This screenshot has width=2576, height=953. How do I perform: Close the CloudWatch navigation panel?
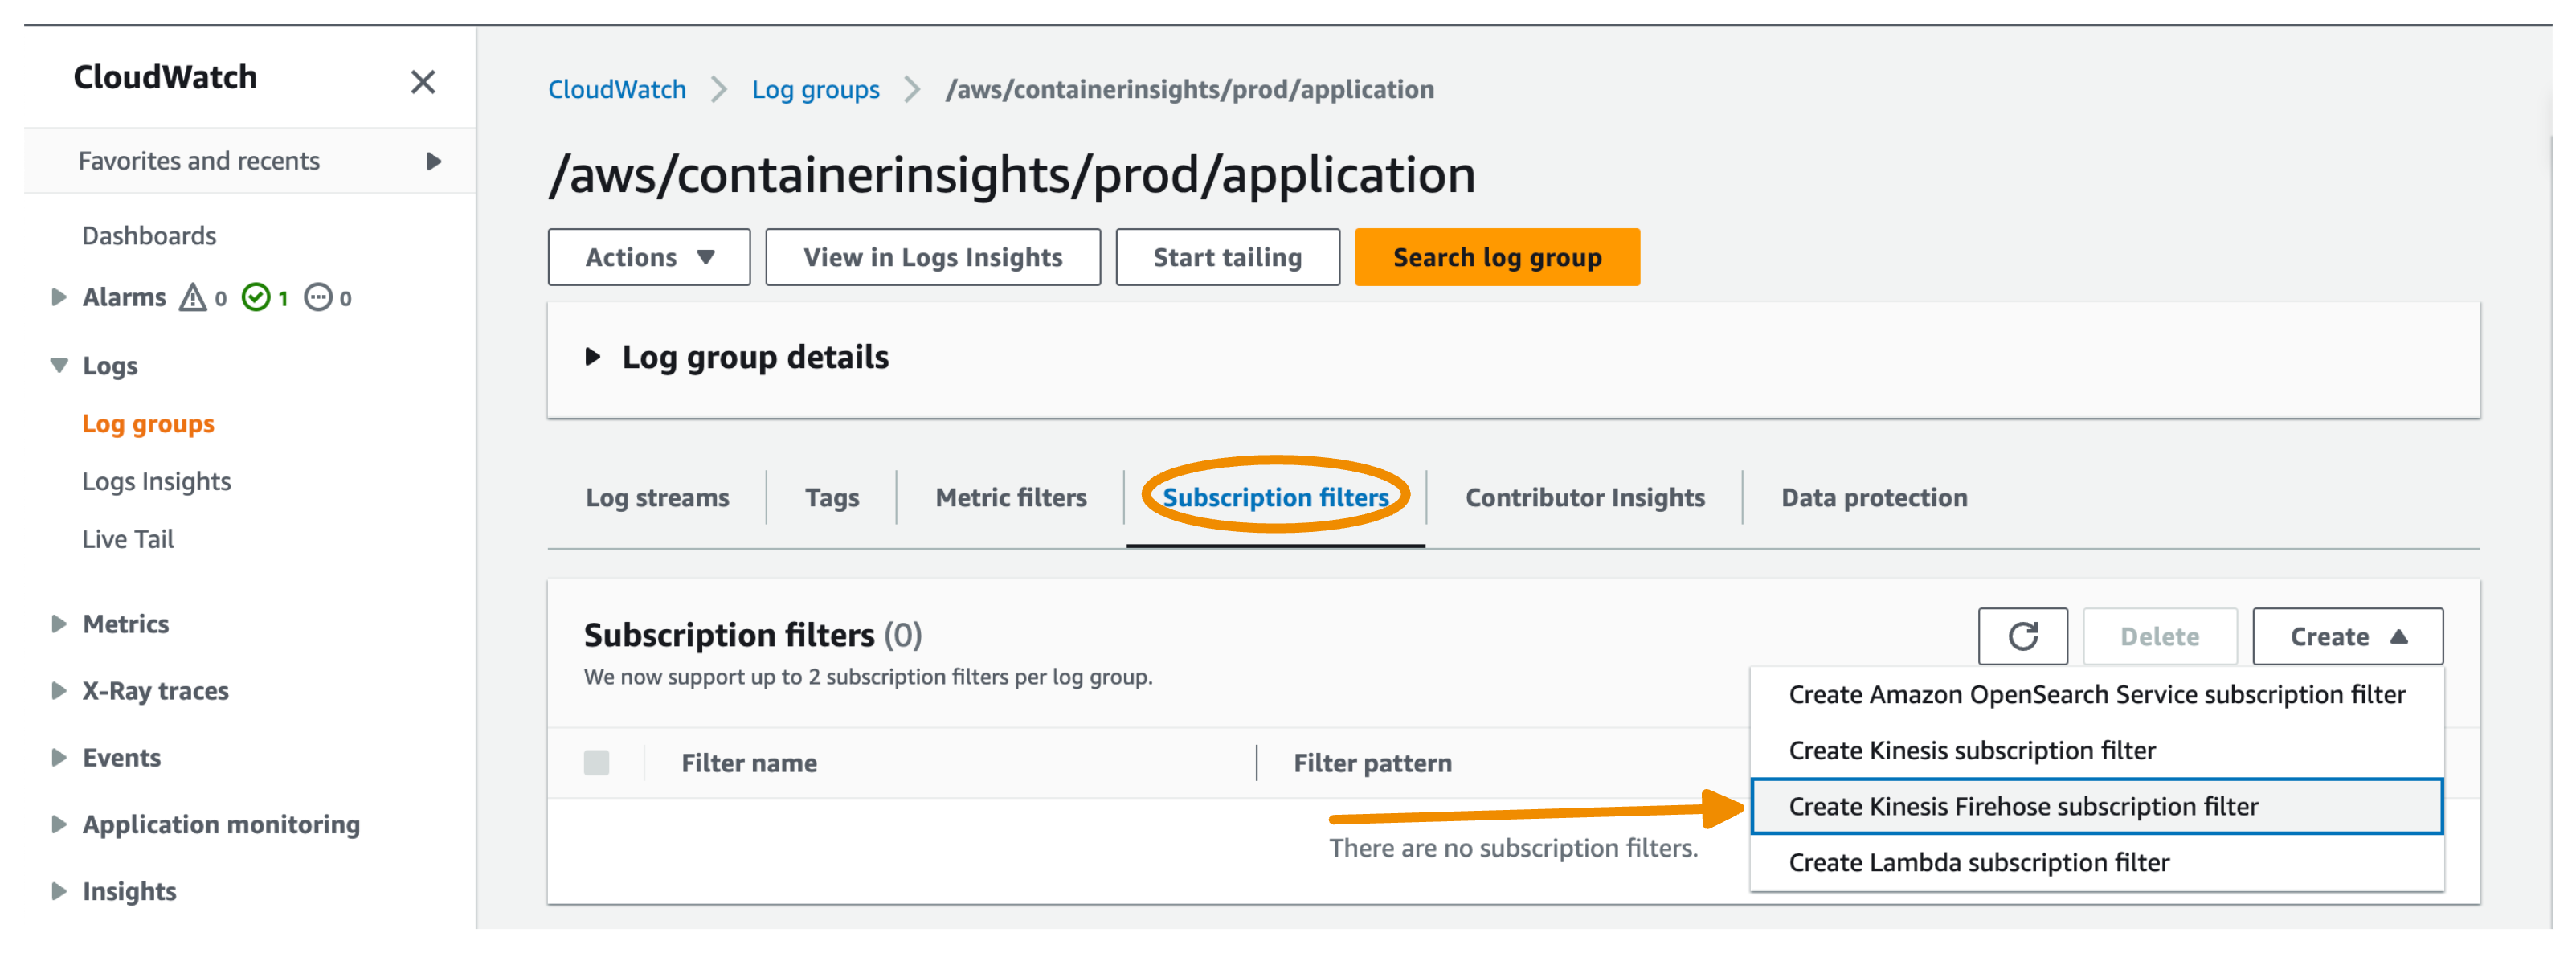pyautogui.click(x=423, y=81)
